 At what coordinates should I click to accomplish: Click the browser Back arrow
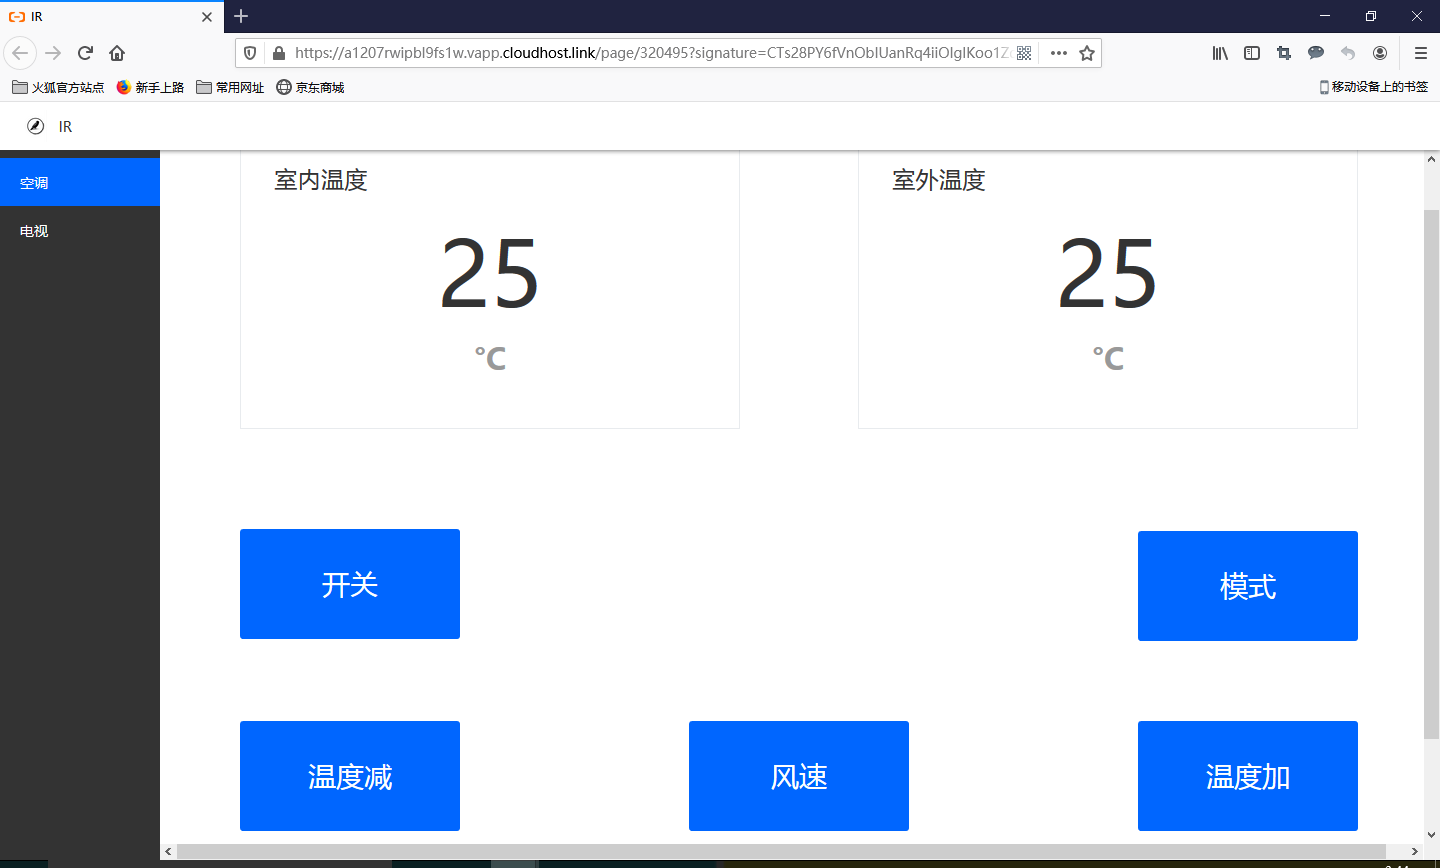[x=20, y=53]
